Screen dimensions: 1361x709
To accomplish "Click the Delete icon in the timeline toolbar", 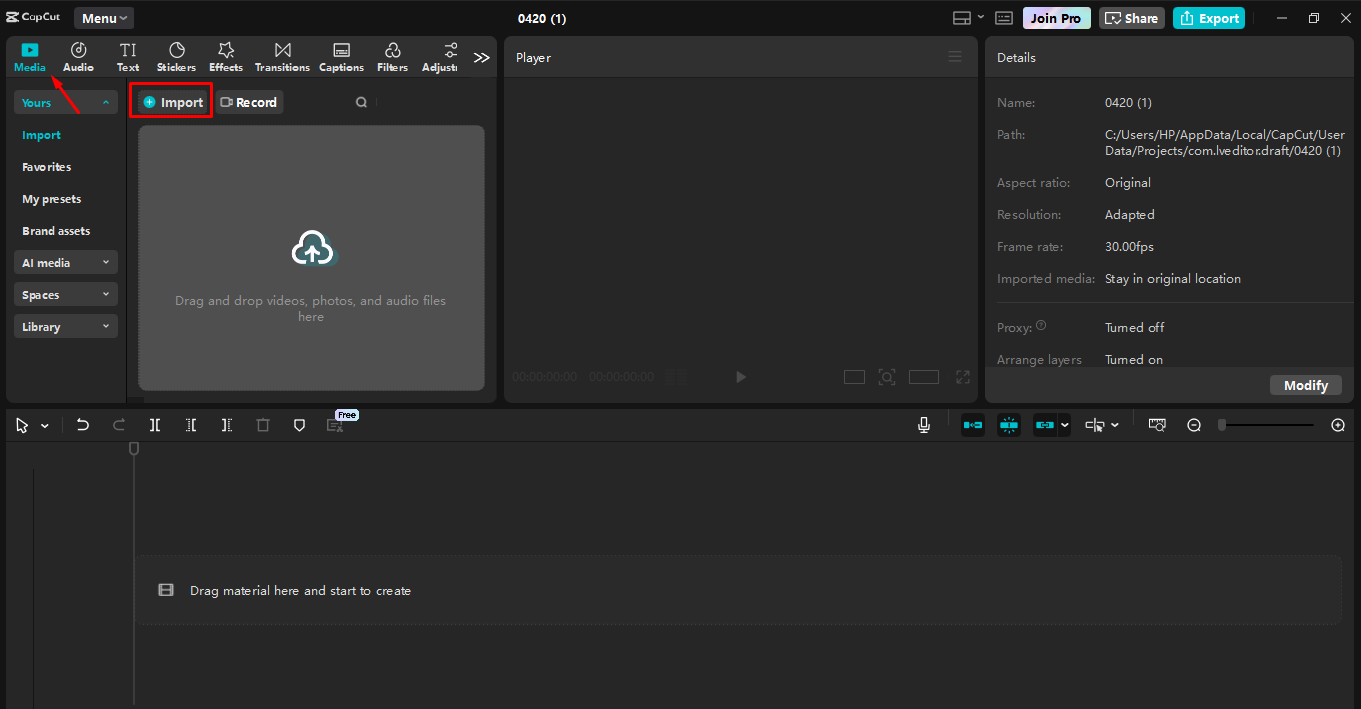I will [262, 424].
